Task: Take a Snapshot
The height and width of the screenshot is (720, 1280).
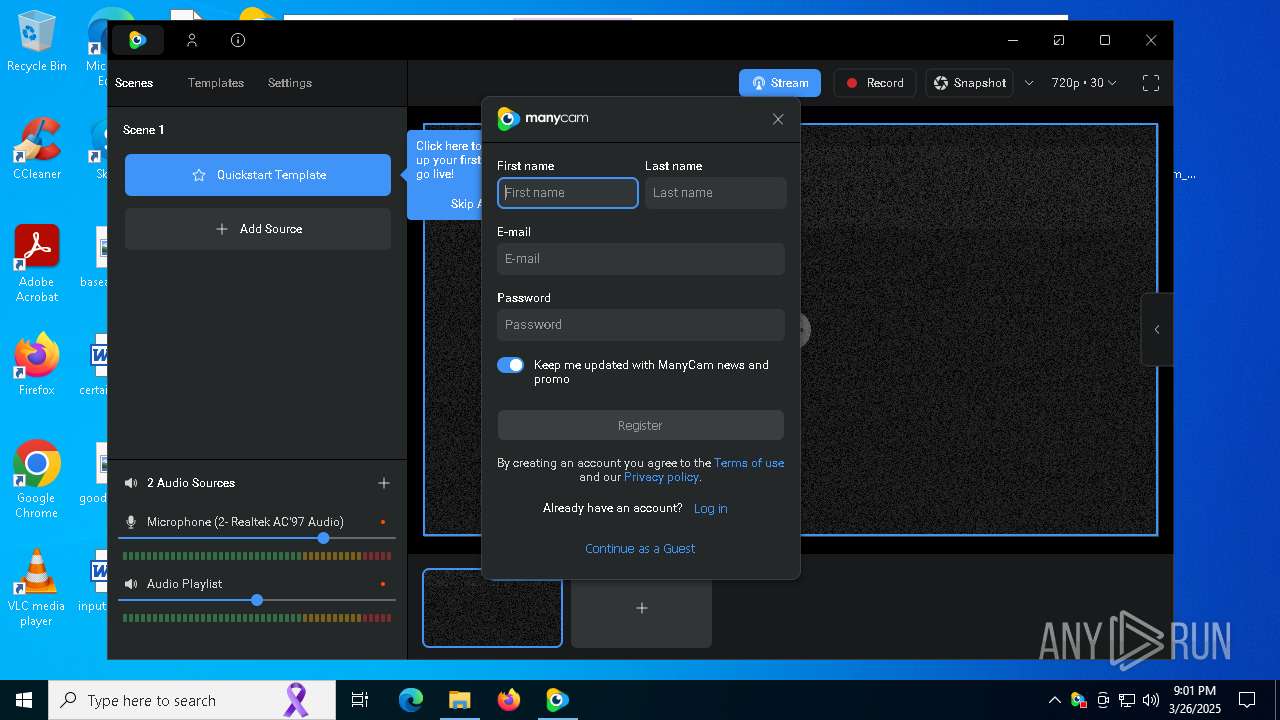Action: 970,83
